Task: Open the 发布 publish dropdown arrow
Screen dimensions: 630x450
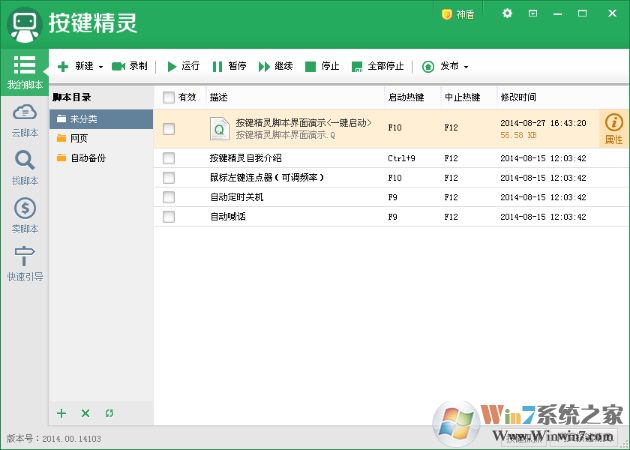Action: pos(465,66)
